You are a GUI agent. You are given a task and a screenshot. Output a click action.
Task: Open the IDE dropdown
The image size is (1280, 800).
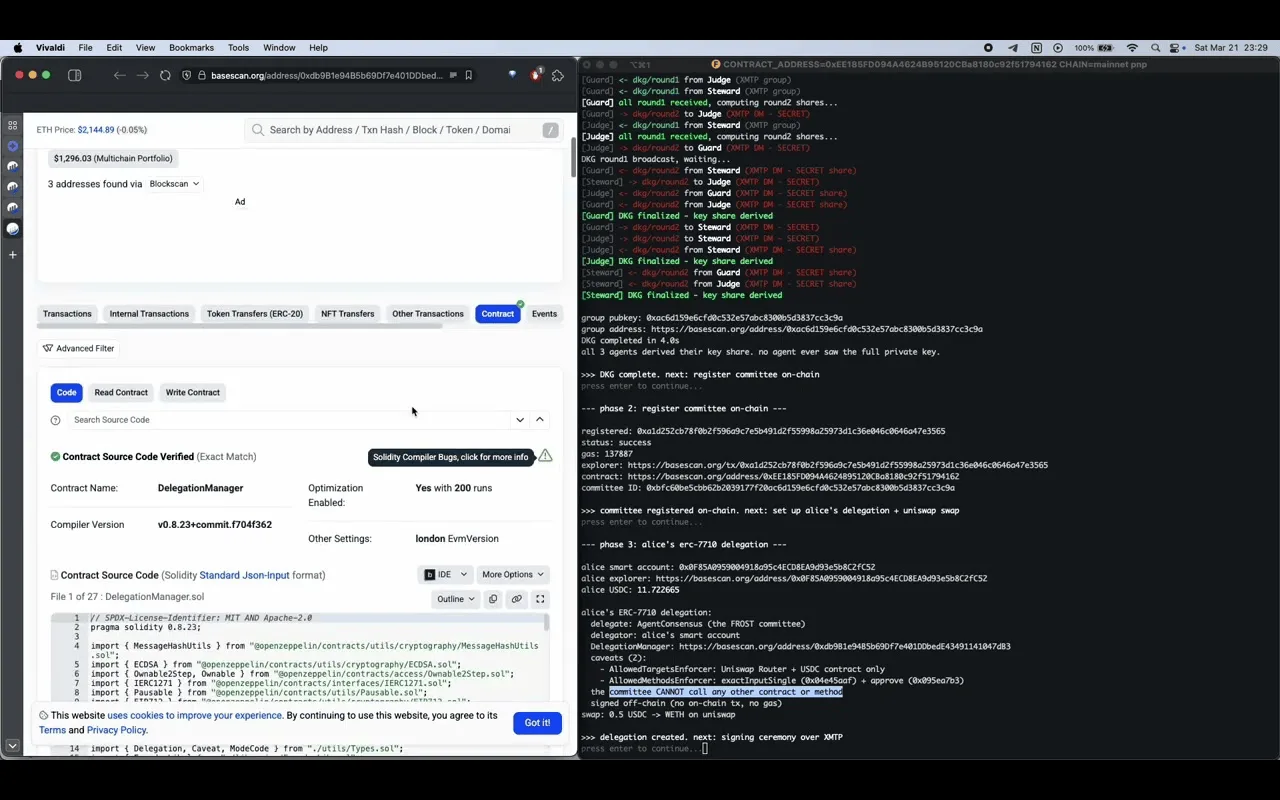click(445, 575)
